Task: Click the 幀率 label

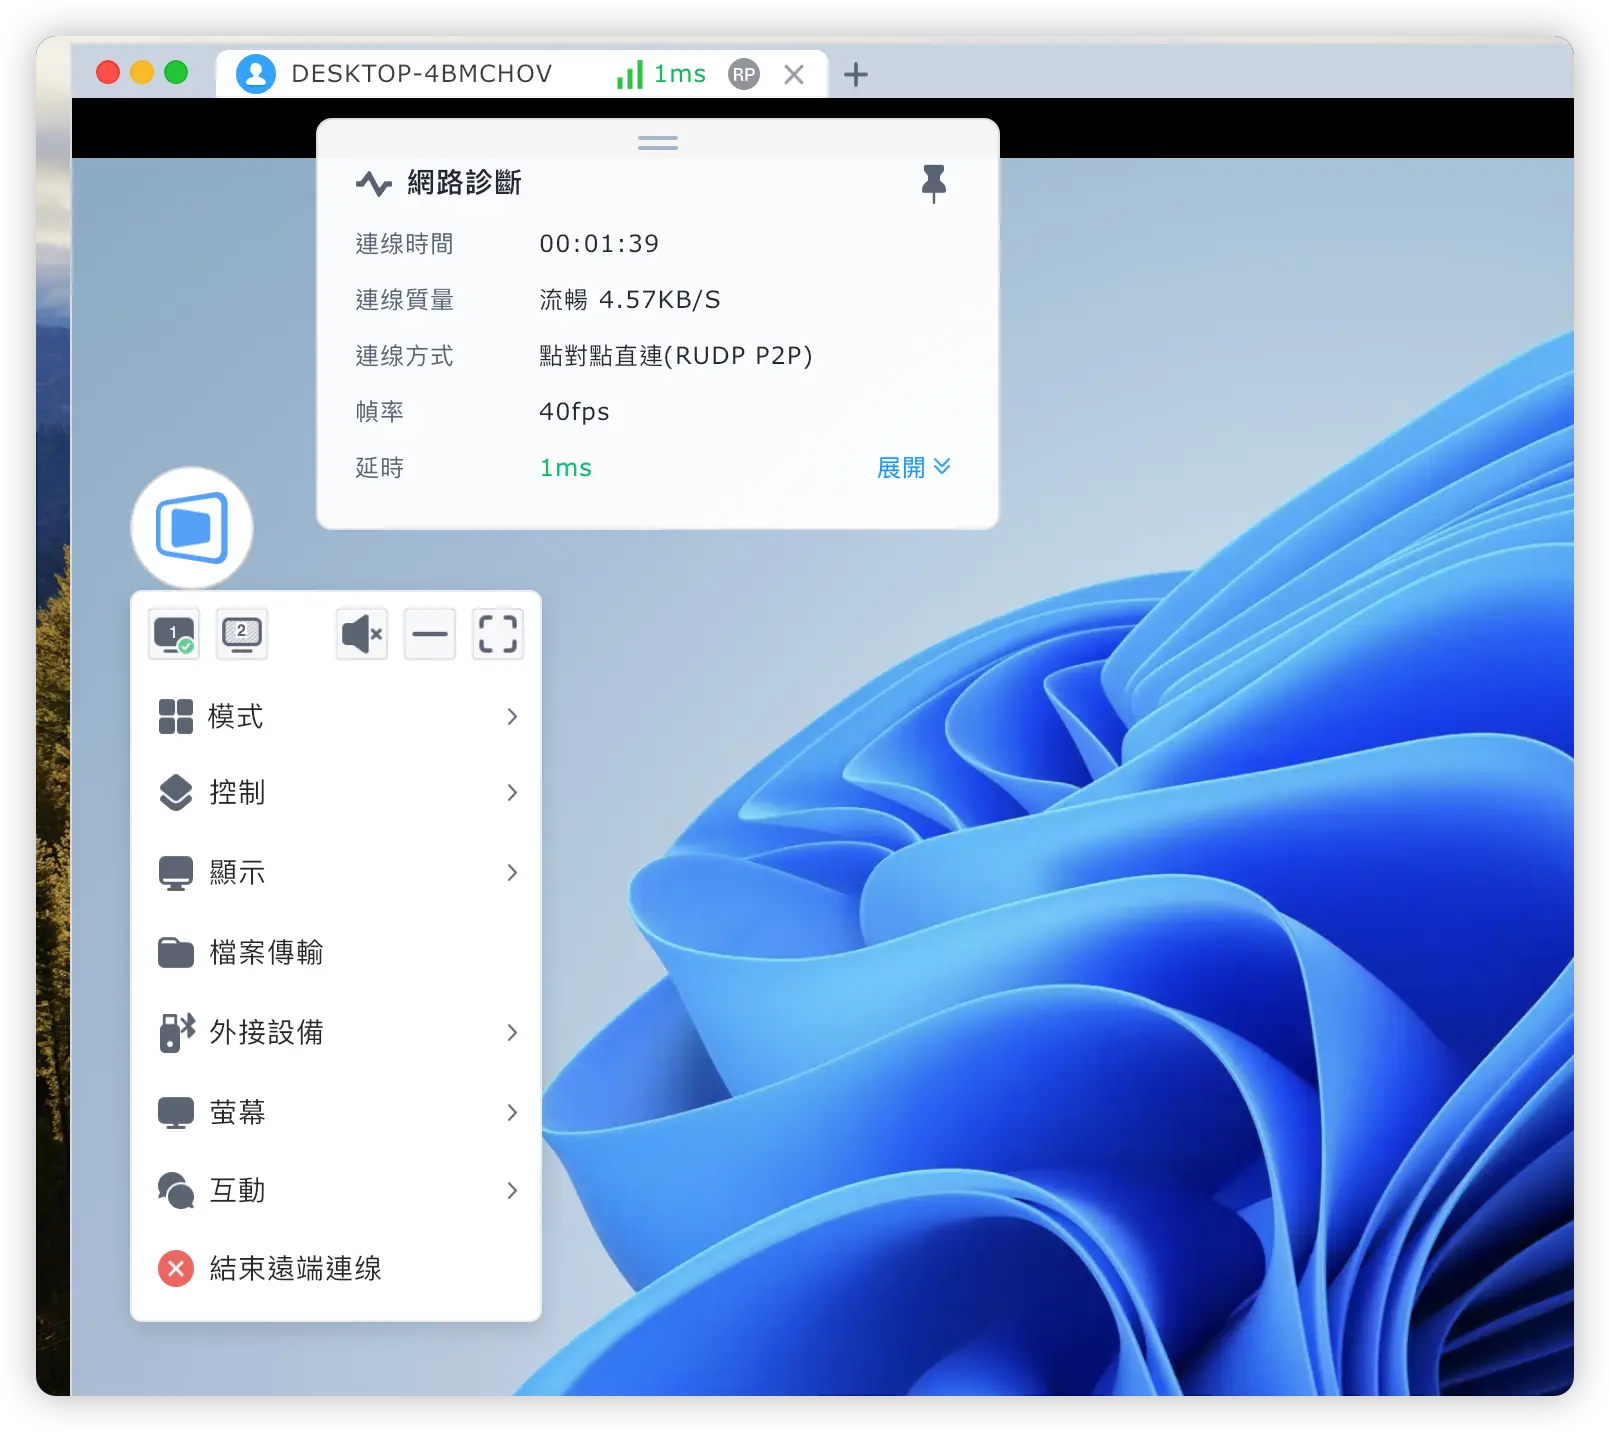Action: coord(380,412)
